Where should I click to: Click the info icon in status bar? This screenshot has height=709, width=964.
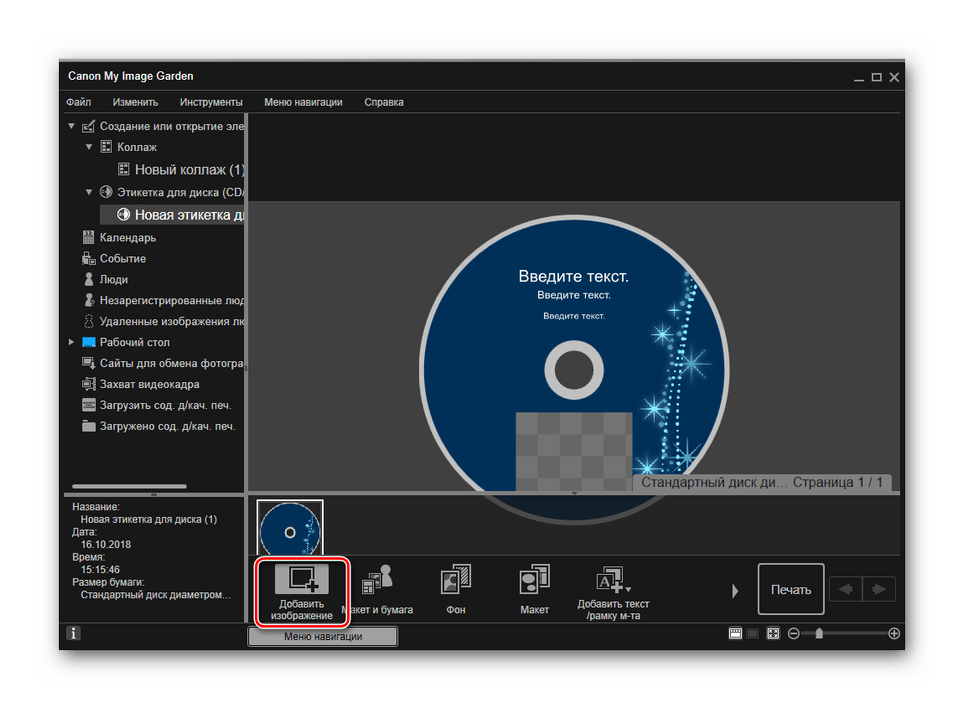[74, 633]
